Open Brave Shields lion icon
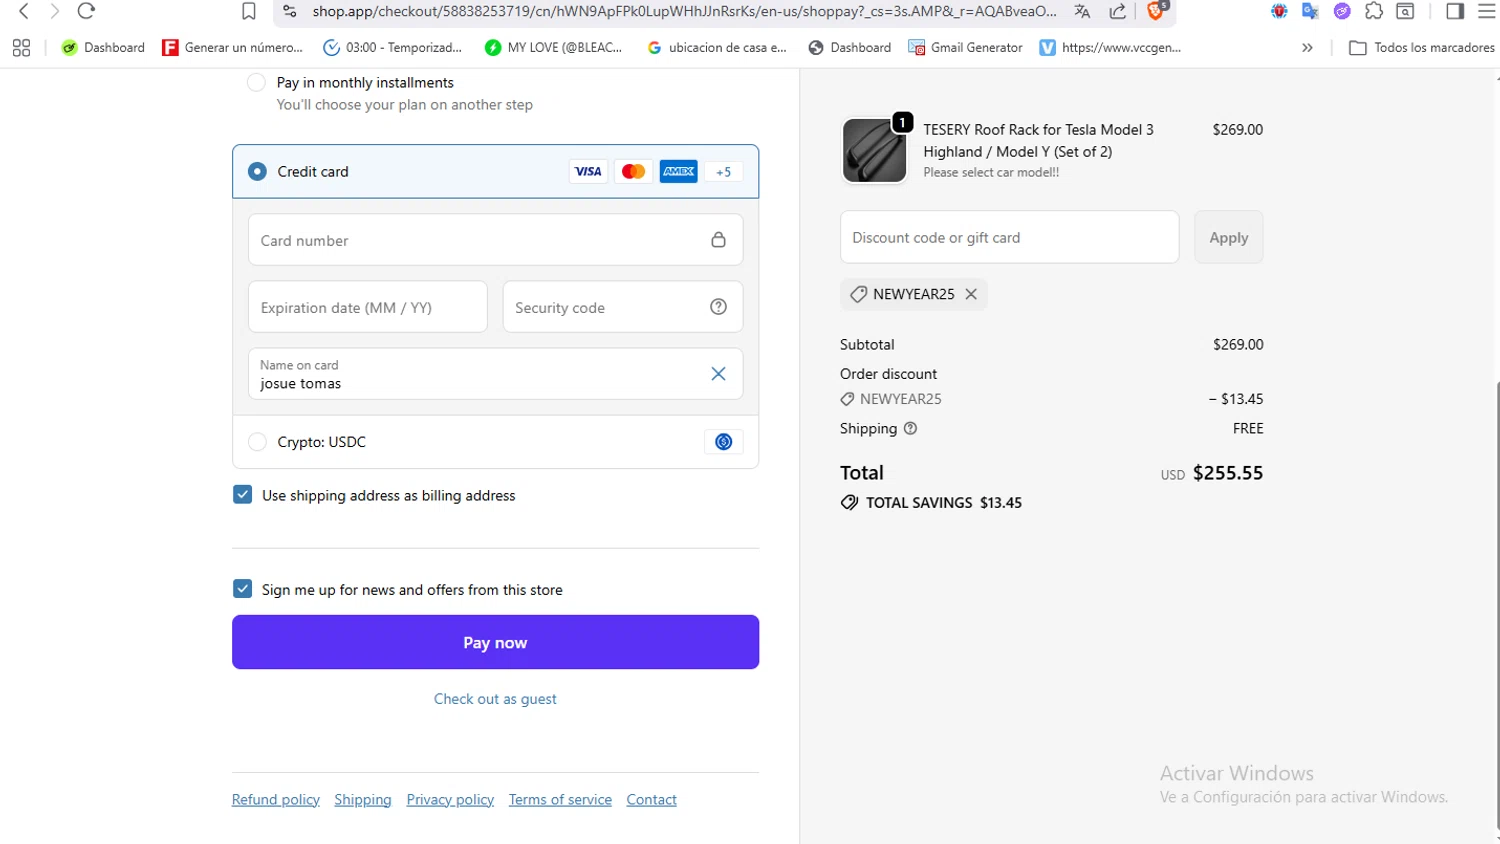 1156,11
